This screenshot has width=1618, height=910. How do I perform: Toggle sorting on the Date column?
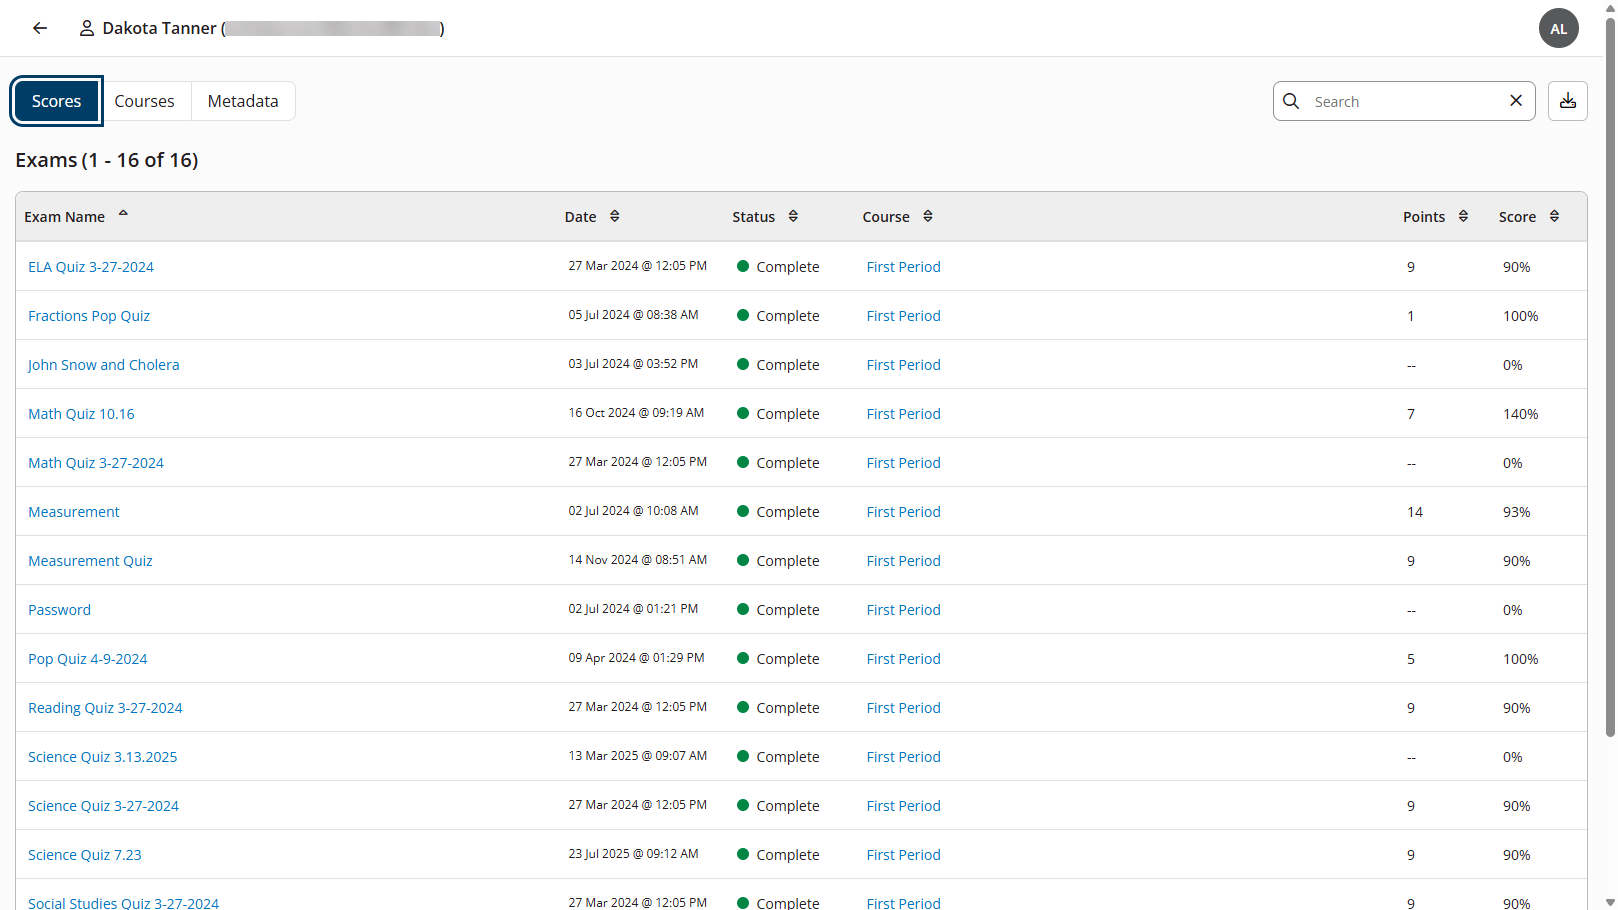click(x=614, y=216)
